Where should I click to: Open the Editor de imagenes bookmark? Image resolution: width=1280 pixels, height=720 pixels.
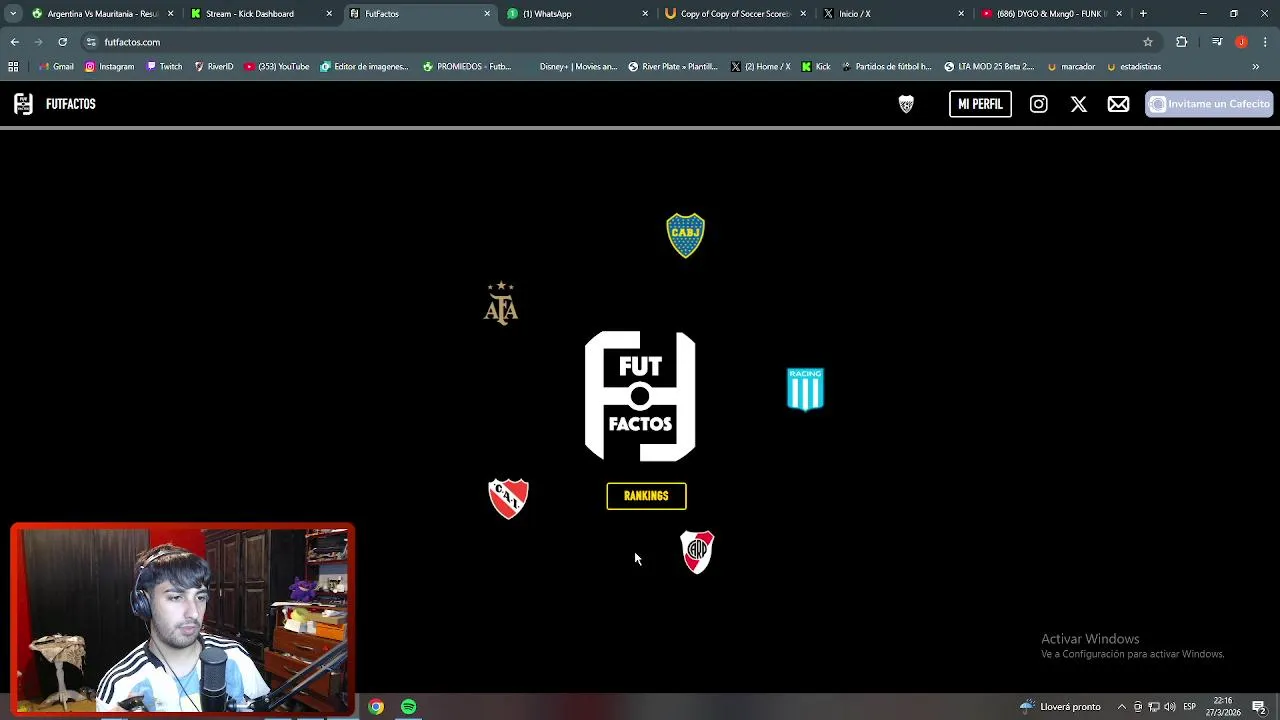(364, 67)
